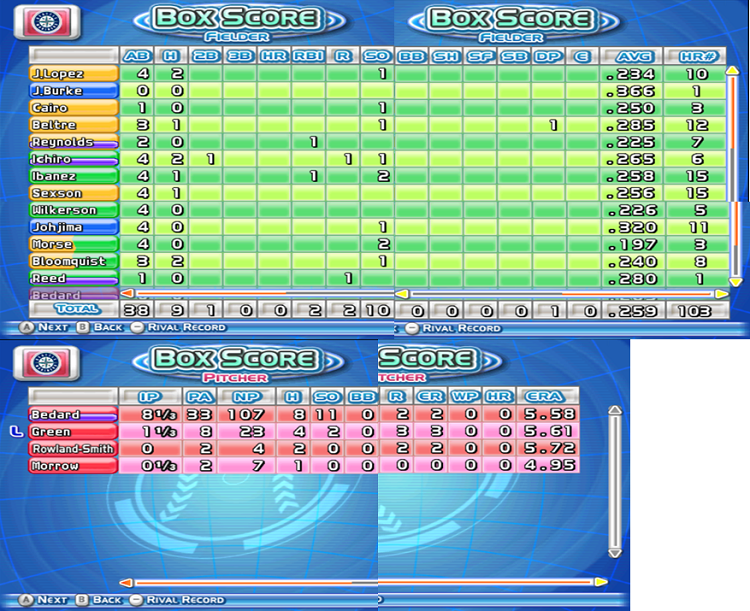Click J.Burke's .366 batting average
Viewport: 750px width, 611px height.
click(x=631, y=91)
